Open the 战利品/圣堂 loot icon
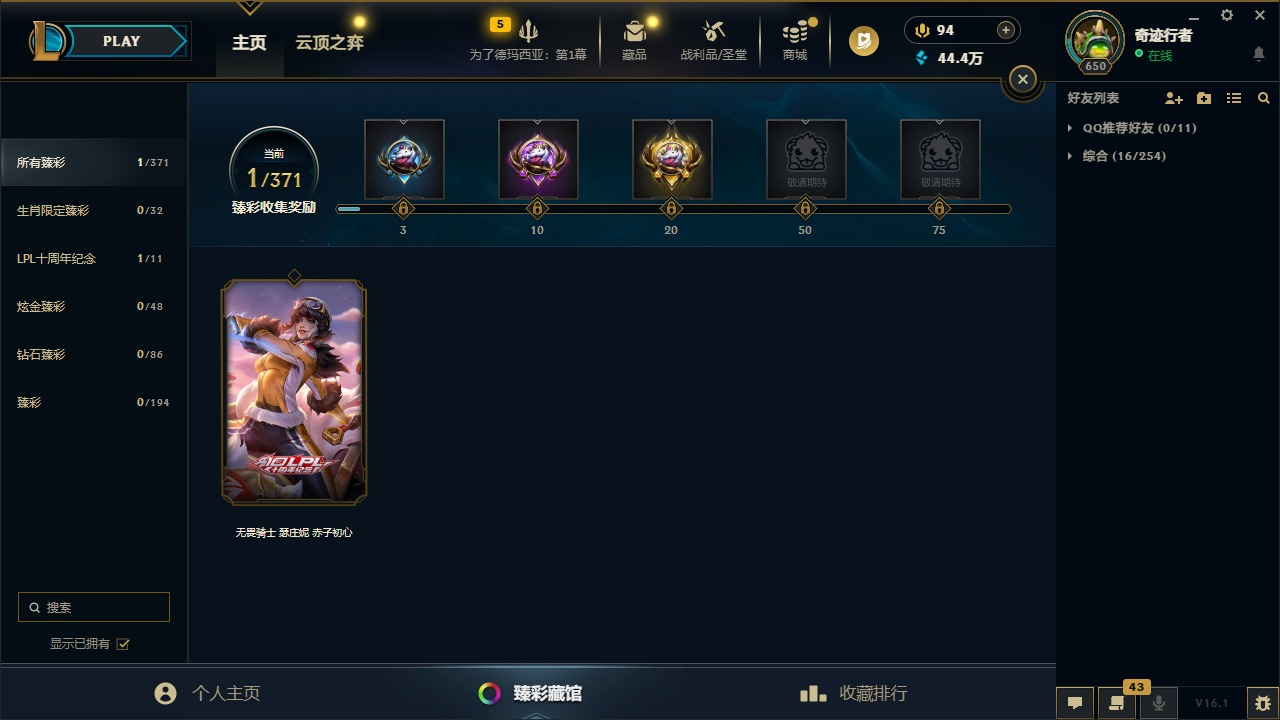 [x=714, y=32]
